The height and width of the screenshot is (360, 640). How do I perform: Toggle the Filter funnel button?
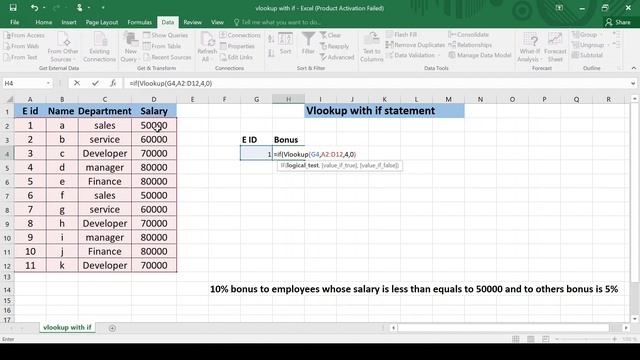pos(308,43)
